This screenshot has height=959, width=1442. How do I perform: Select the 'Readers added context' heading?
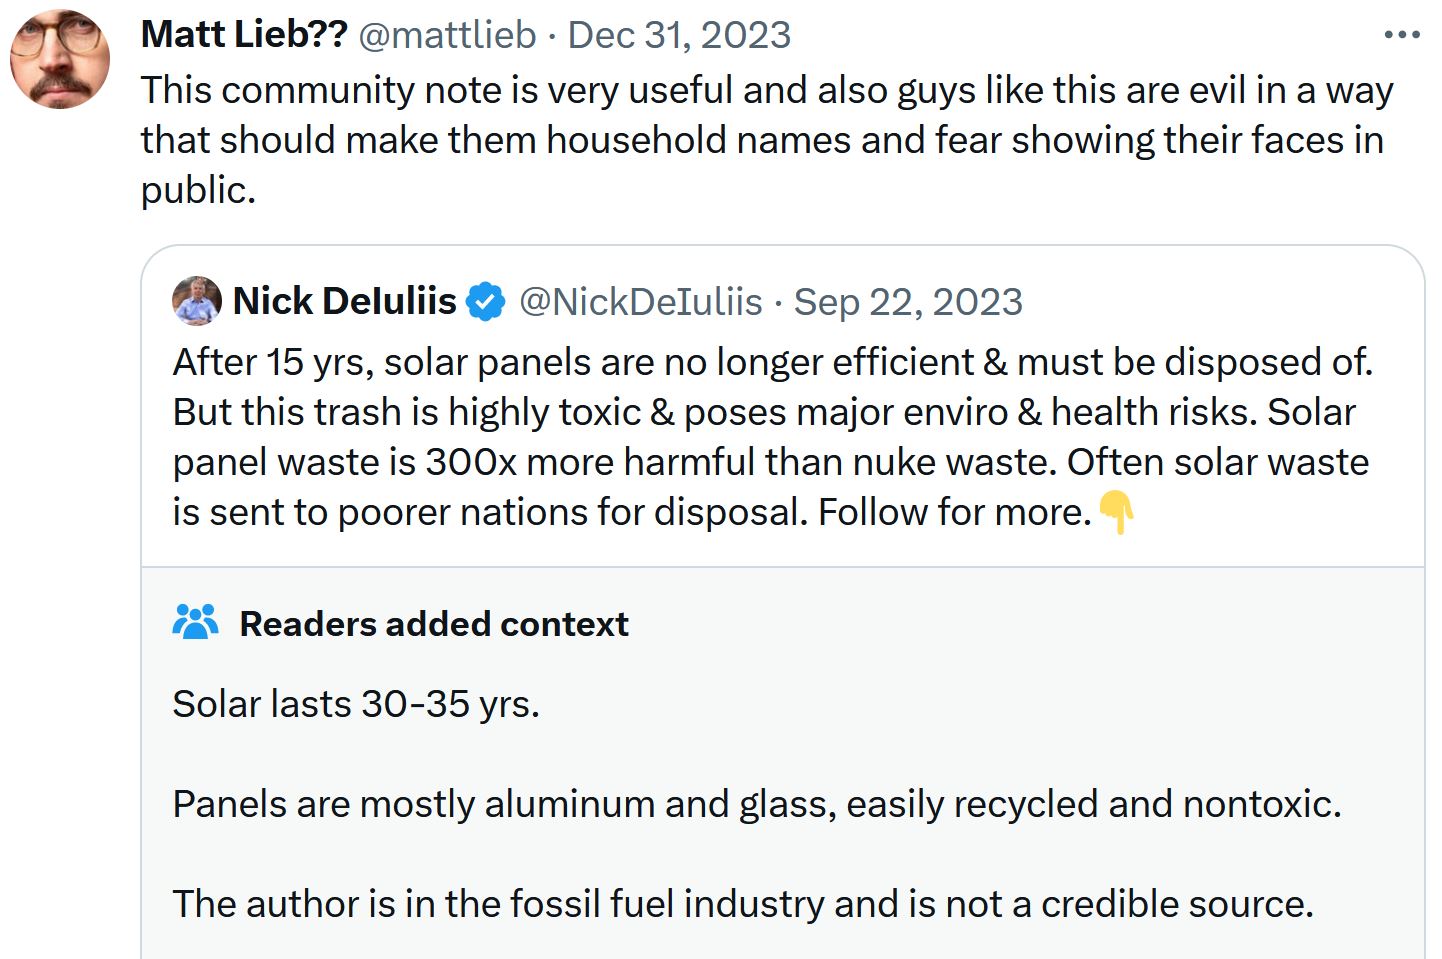pyautogui.click(x=434, y=623)
